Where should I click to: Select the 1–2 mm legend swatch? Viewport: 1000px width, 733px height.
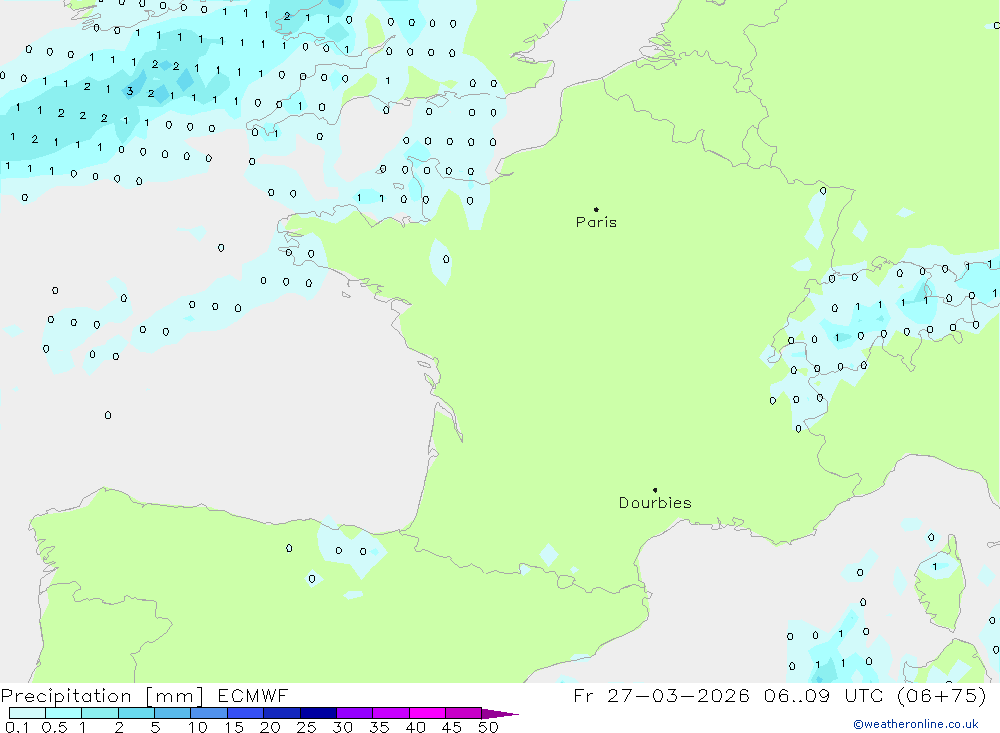[x=100, y=713]
